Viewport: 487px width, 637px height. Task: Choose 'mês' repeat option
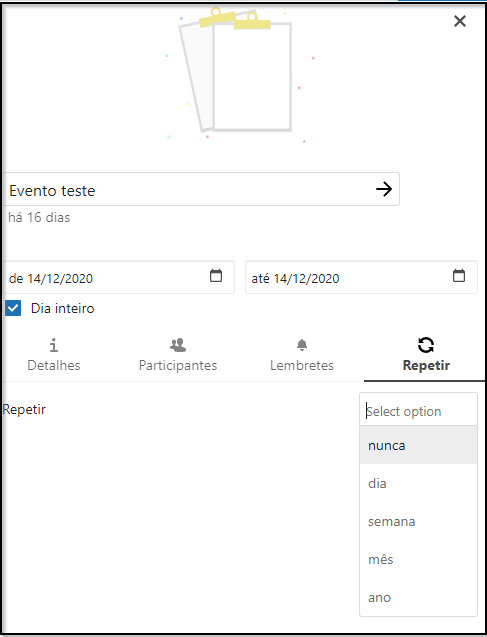(418, 559)
